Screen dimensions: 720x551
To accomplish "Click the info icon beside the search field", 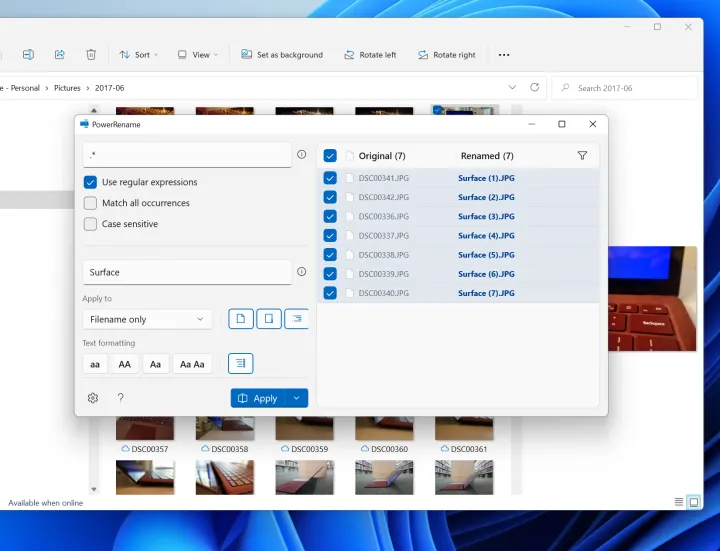I will (x=301, y=155).
